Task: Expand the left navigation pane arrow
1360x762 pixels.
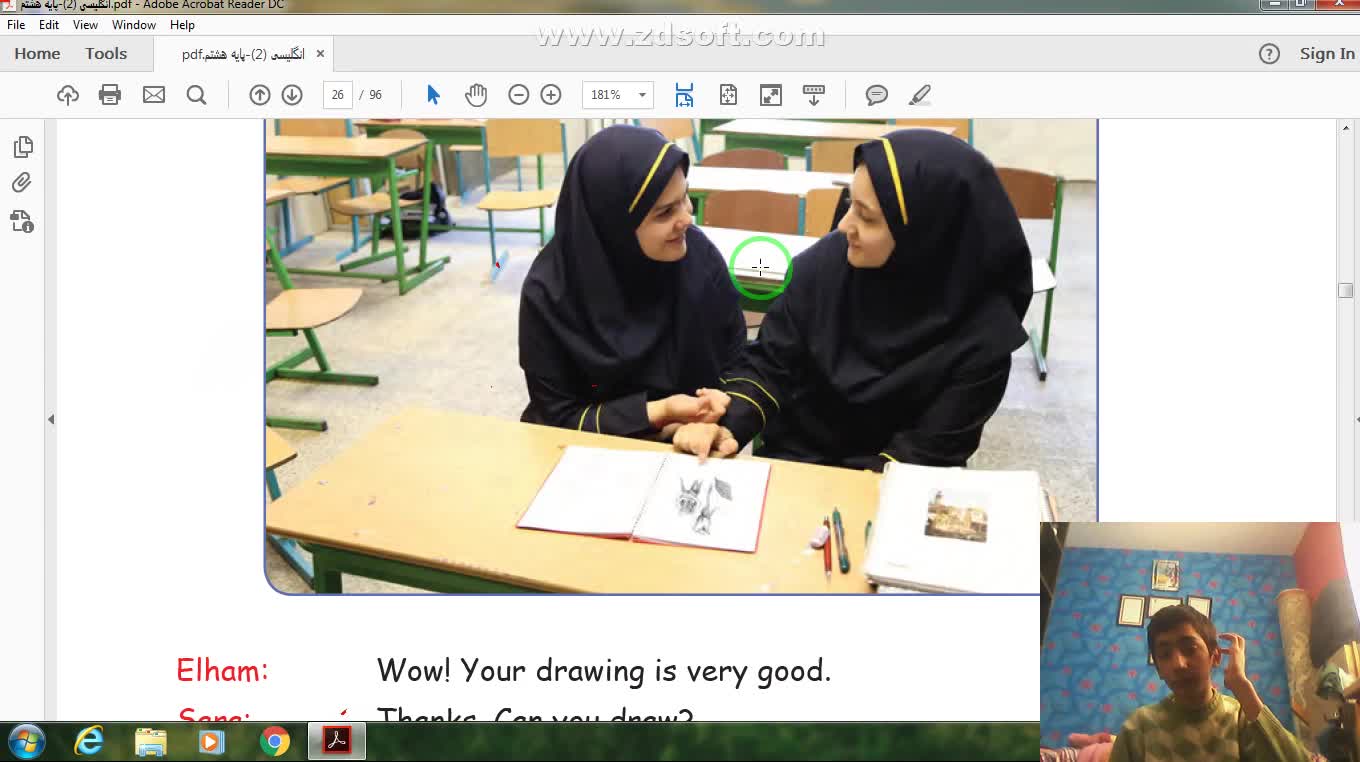Action: point(51,420)
